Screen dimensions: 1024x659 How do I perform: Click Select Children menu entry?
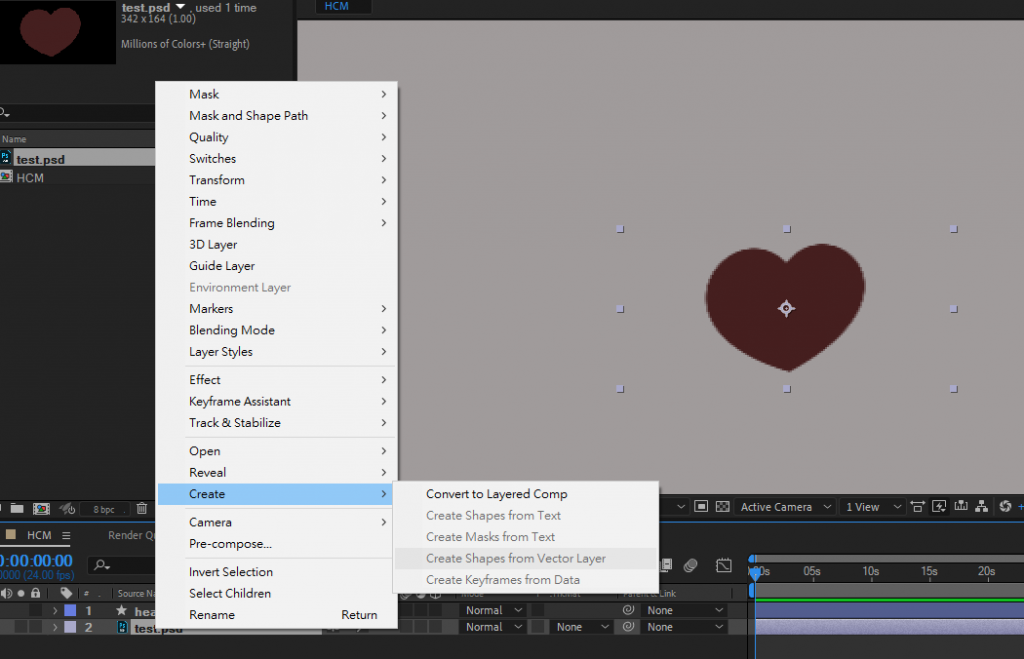pyautogui.click(x=277, y=593)
